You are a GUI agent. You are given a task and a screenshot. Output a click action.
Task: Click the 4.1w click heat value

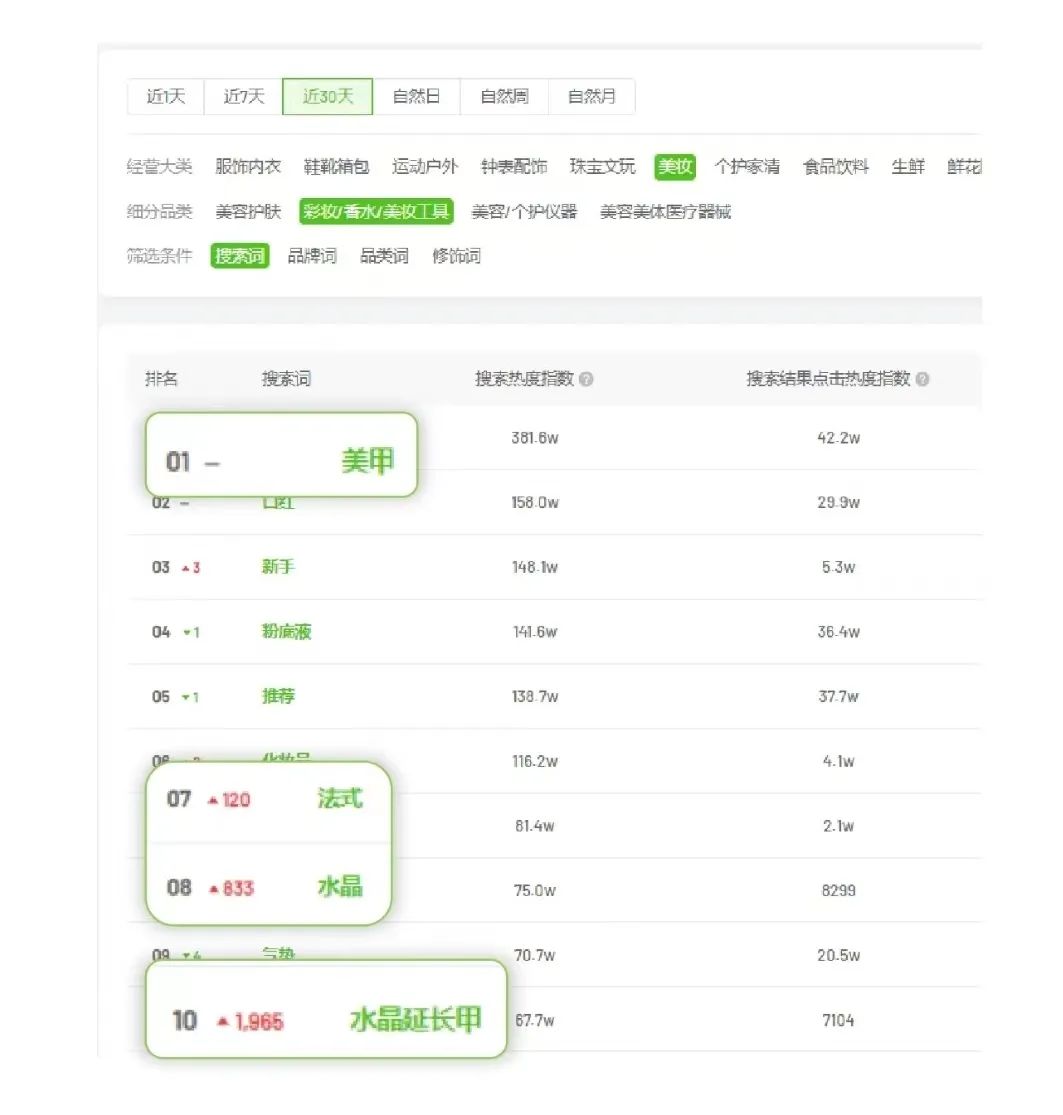(838, 762)
